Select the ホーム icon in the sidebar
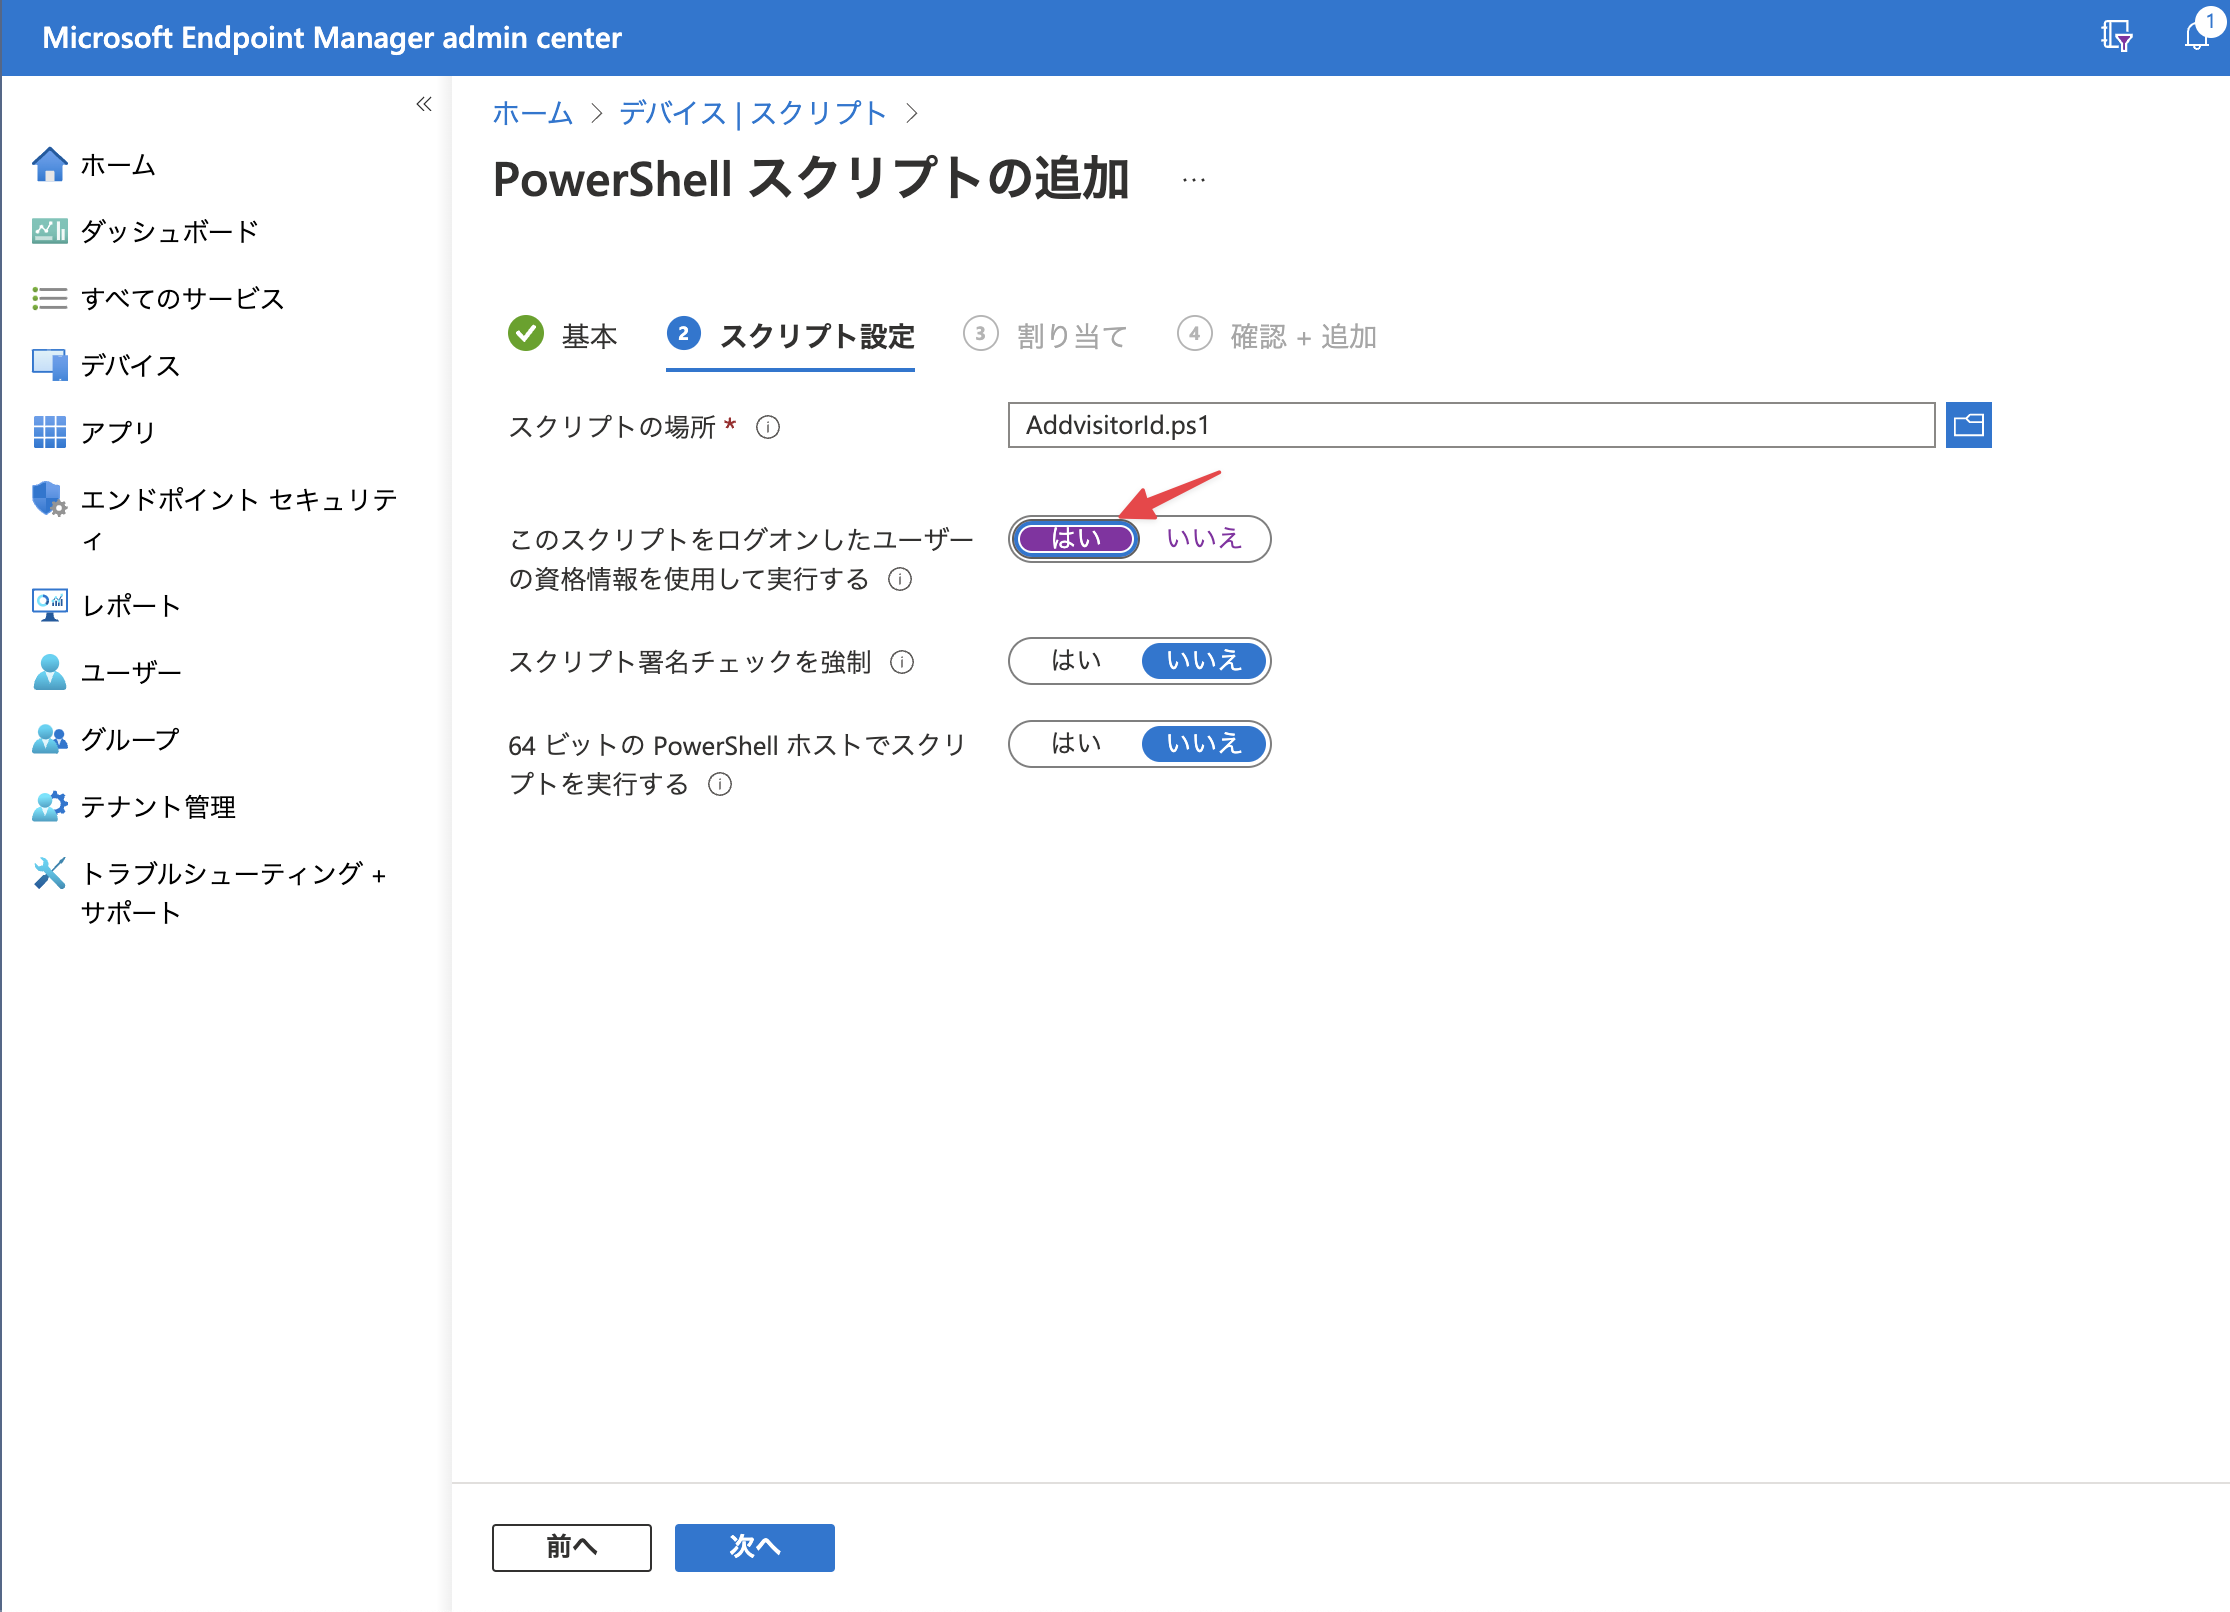 50,164
